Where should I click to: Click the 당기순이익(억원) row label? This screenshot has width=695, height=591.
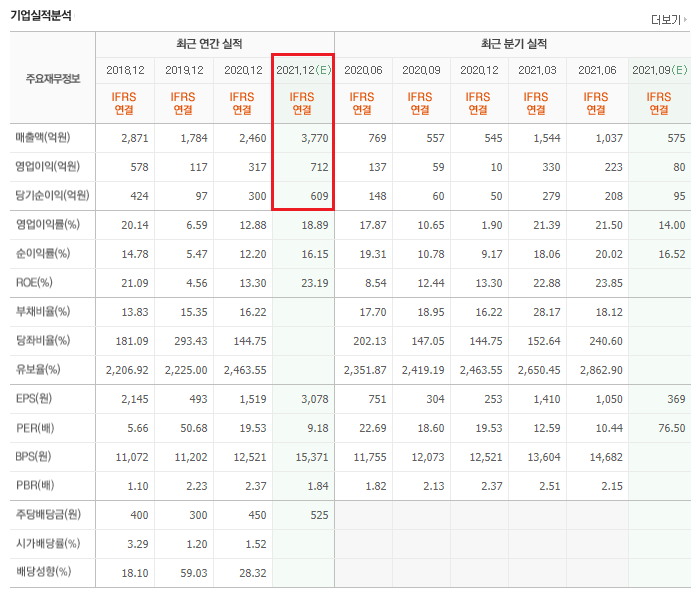tap(52, 195)
